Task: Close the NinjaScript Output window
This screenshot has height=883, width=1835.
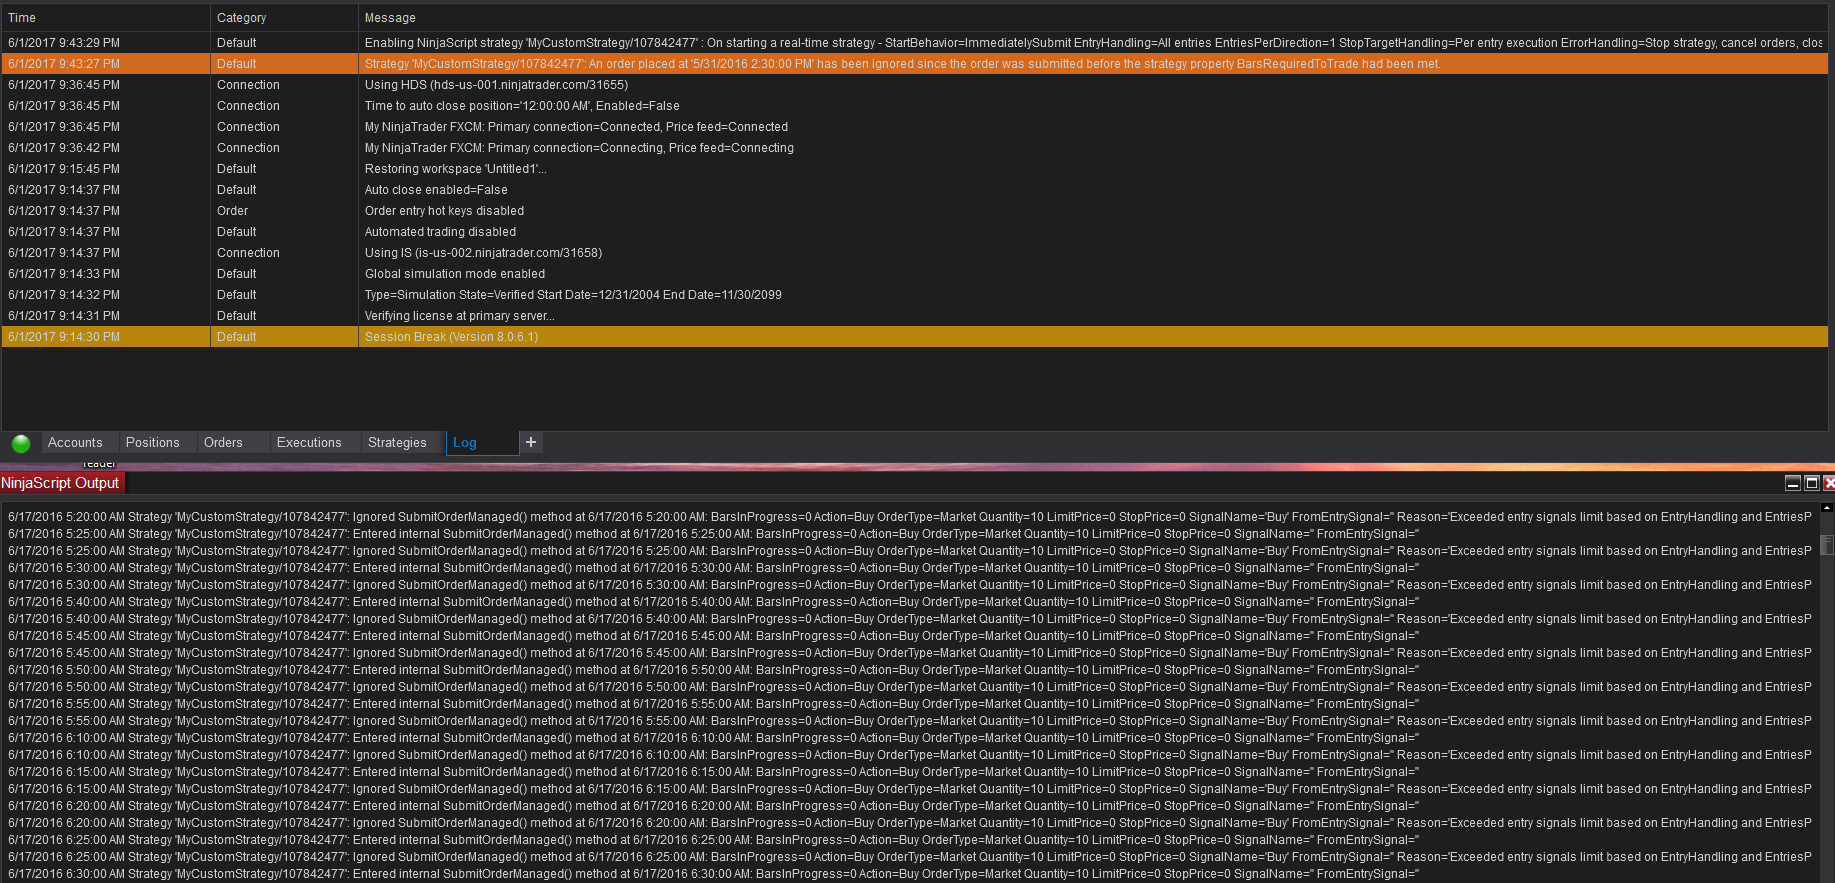Action: 1828,483
